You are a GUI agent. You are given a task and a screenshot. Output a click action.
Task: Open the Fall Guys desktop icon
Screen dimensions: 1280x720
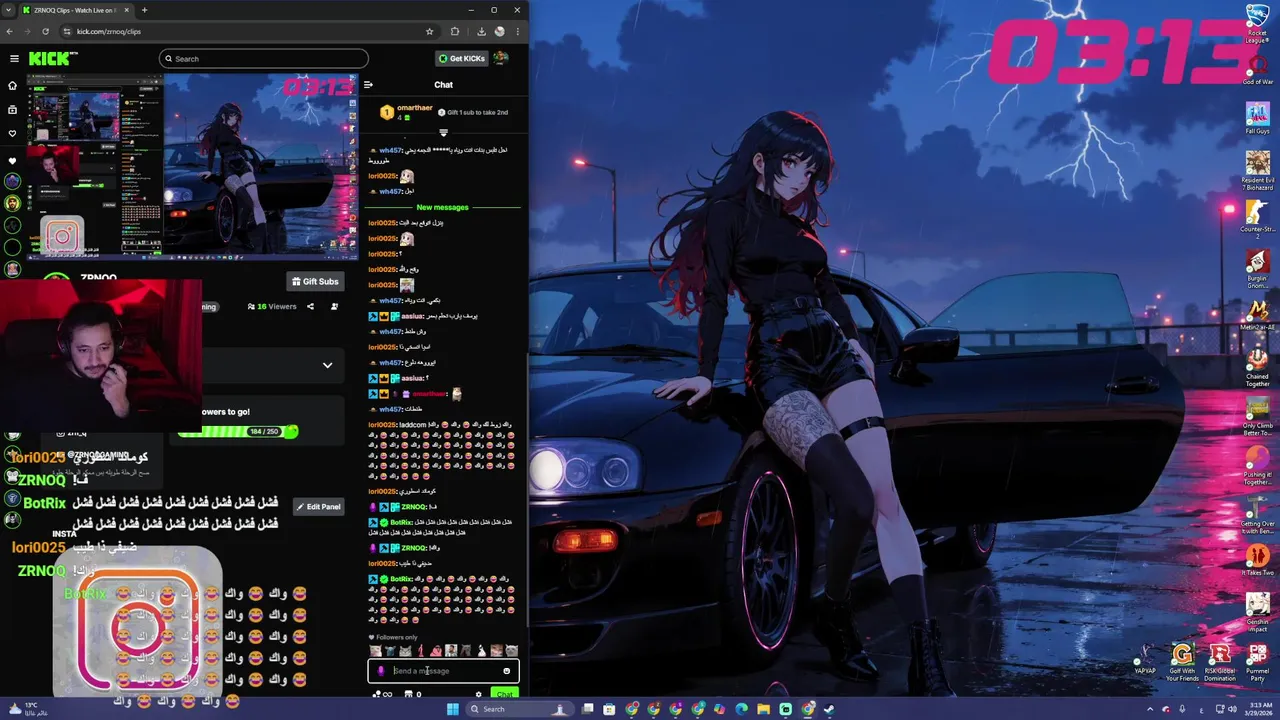[1257, 117]
